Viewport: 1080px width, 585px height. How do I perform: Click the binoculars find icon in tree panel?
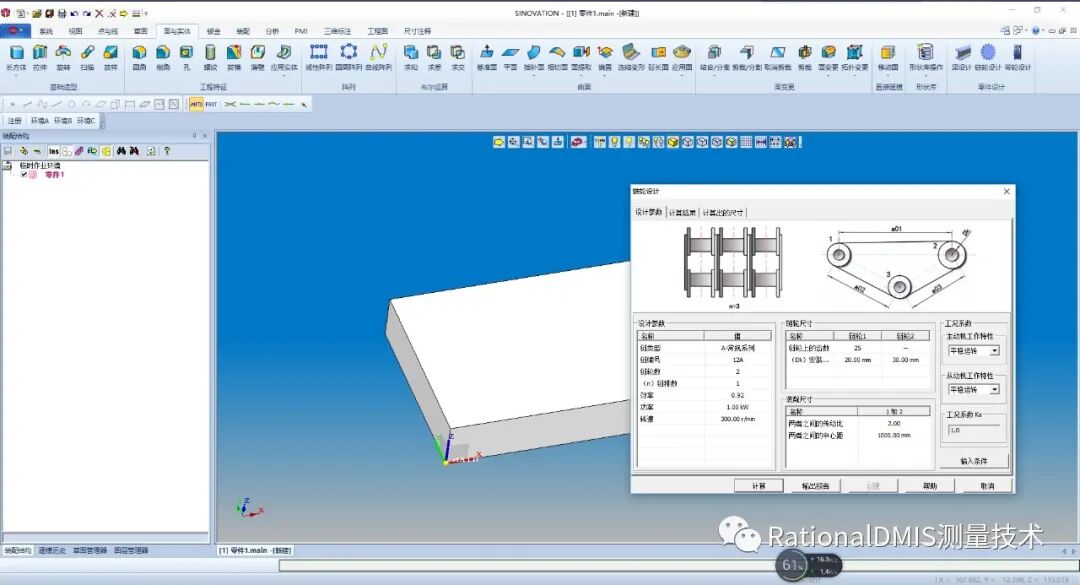click(121, 151)
